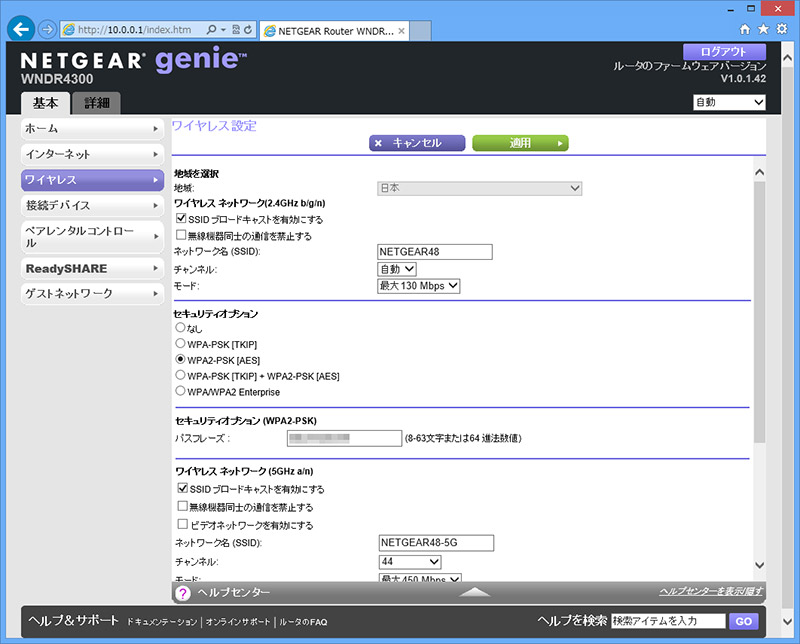The width and height of the screenshot is (800, 644).
Task: Click the browser forward arrow button
Action: [x=47, y=29]
